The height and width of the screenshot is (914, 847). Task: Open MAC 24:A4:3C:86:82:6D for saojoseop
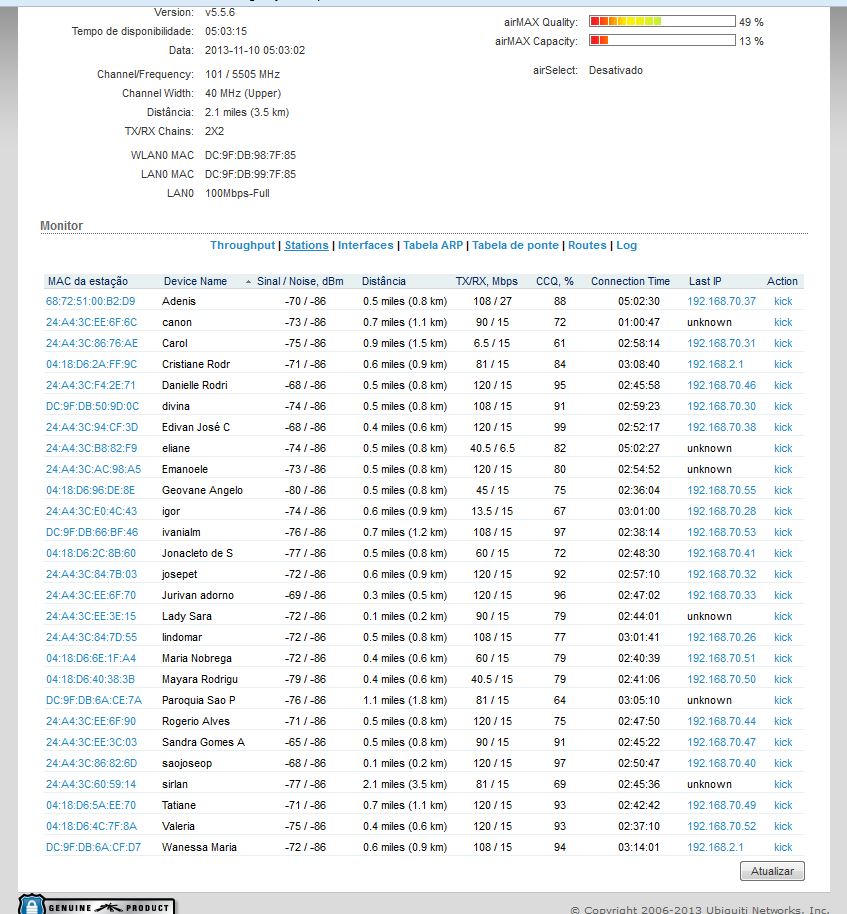tap(92, 763)
